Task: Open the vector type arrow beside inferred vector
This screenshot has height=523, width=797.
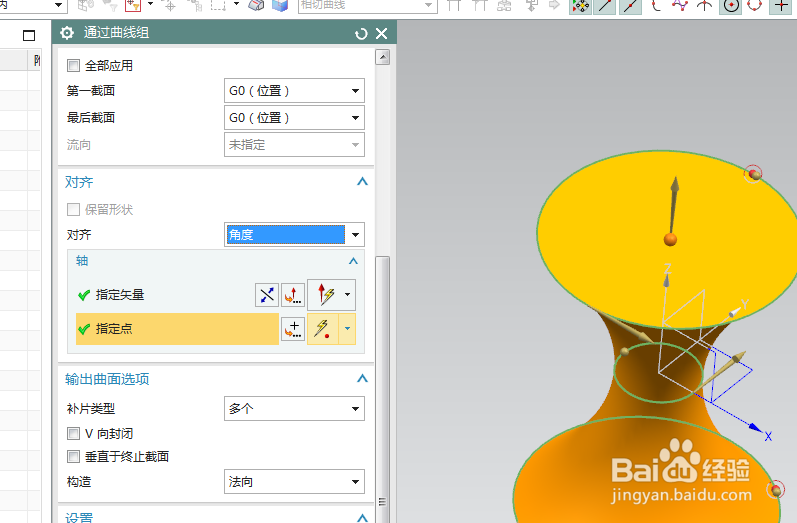Action: [x=348, y=295]
